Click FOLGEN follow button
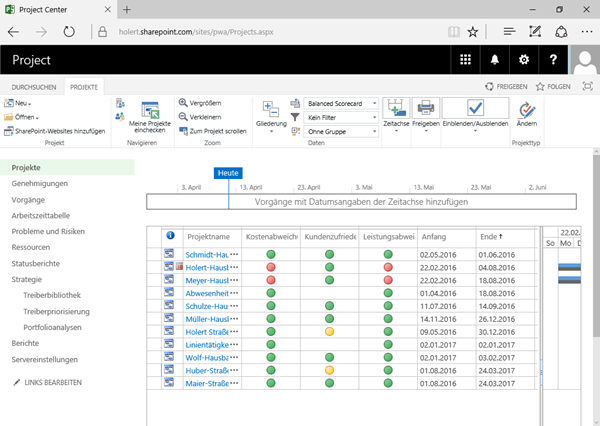The image size is (600, 426). tap(553, 87)
